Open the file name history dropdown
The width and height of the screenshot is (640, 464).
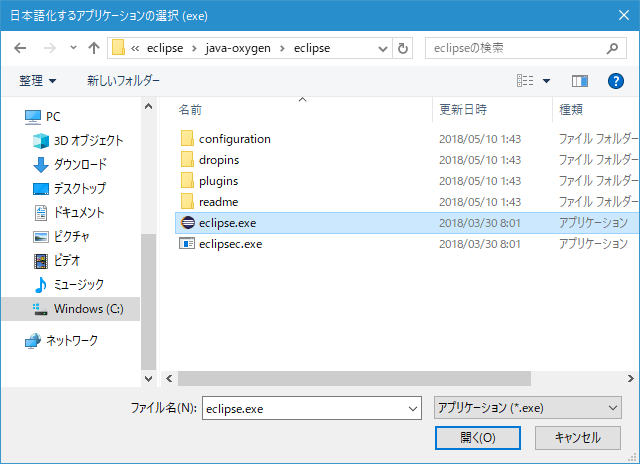pyautogui.click(x=413, y=408)
